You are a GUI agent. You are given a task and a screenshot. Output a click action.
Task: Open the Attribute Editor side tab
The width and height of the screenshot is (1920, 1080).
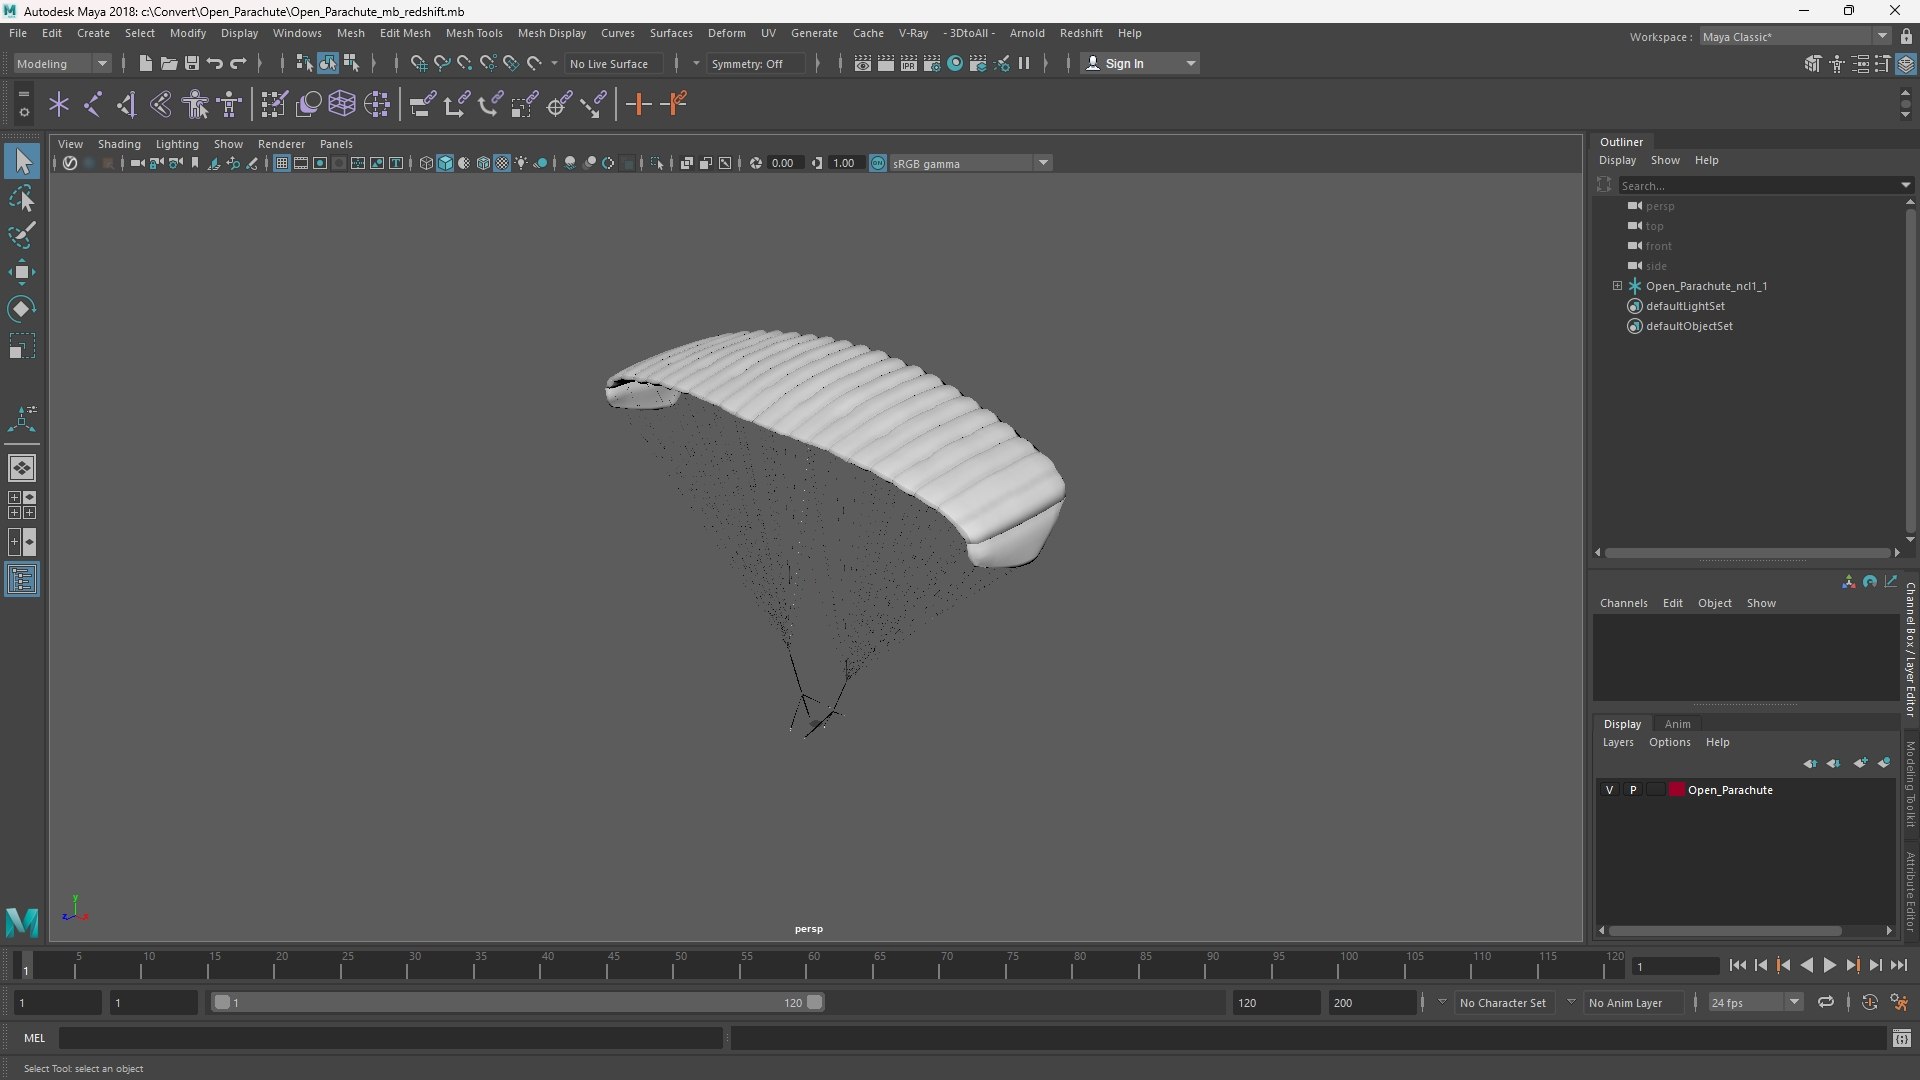(x=1909, y=891)
